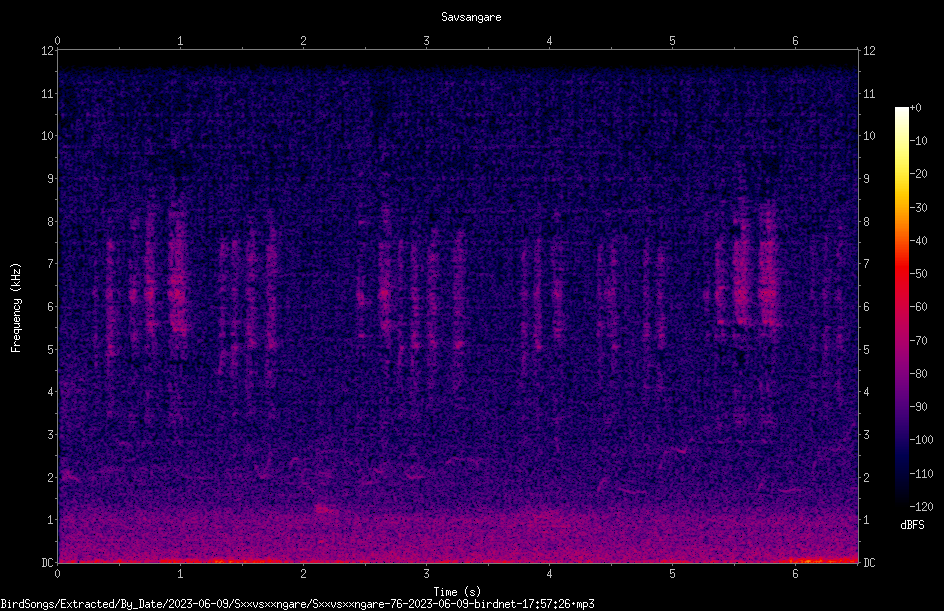Click the "-60" label on the color scale
This screenshot has width=944, height=611.
tap(918, 307)
